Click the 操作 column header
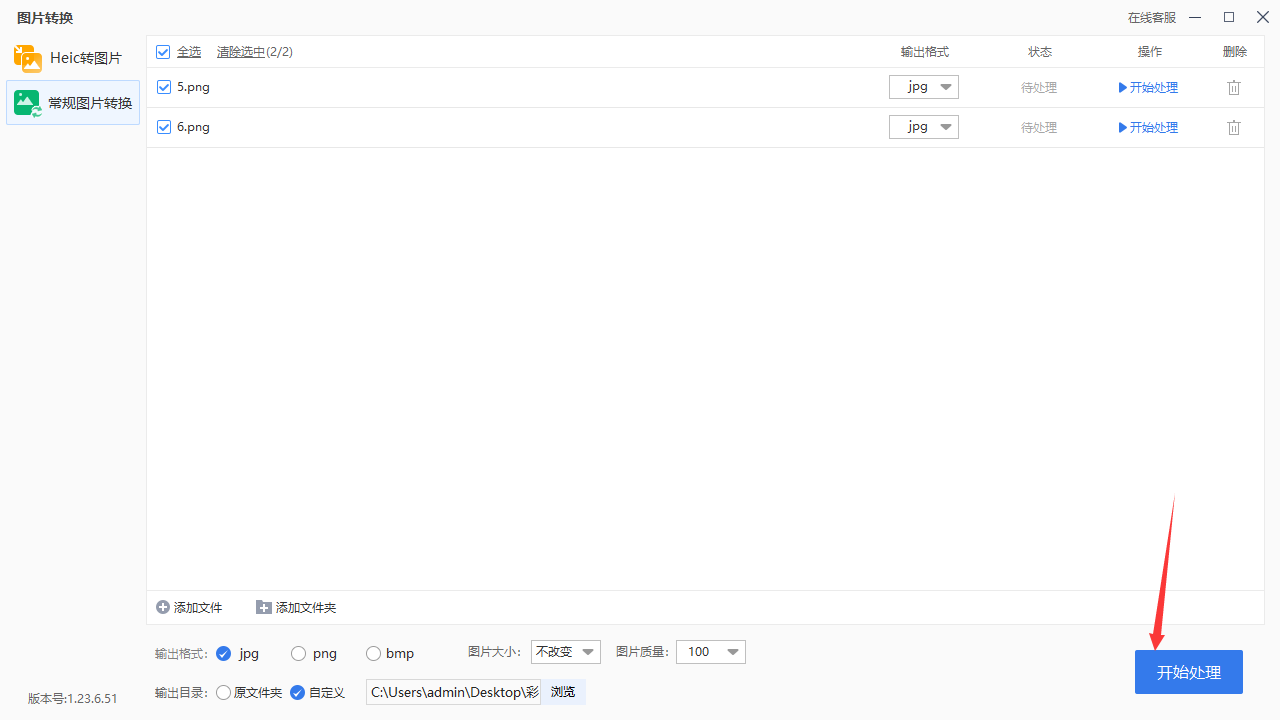The width and height of the screenshot is (1280, 720). click(x=1150, y=52)
